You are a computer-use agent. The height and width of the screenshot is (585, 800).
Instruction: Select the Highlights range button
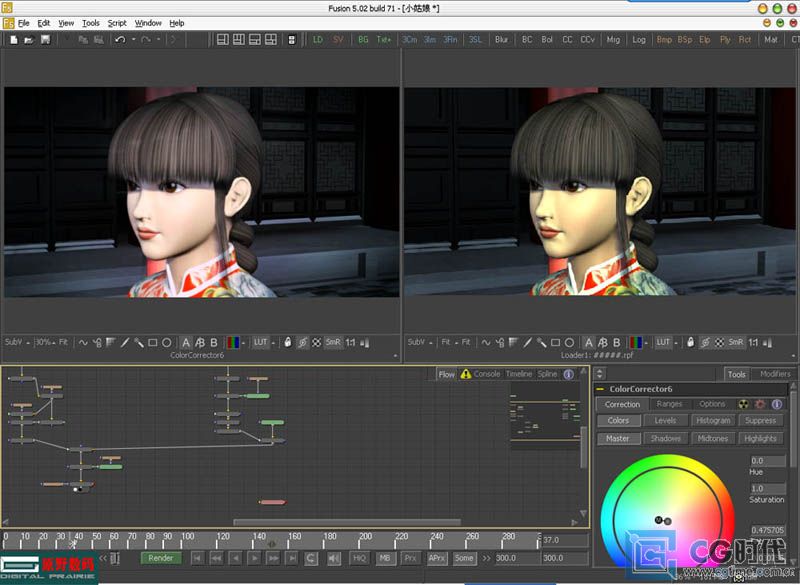[x=761, y=439]
